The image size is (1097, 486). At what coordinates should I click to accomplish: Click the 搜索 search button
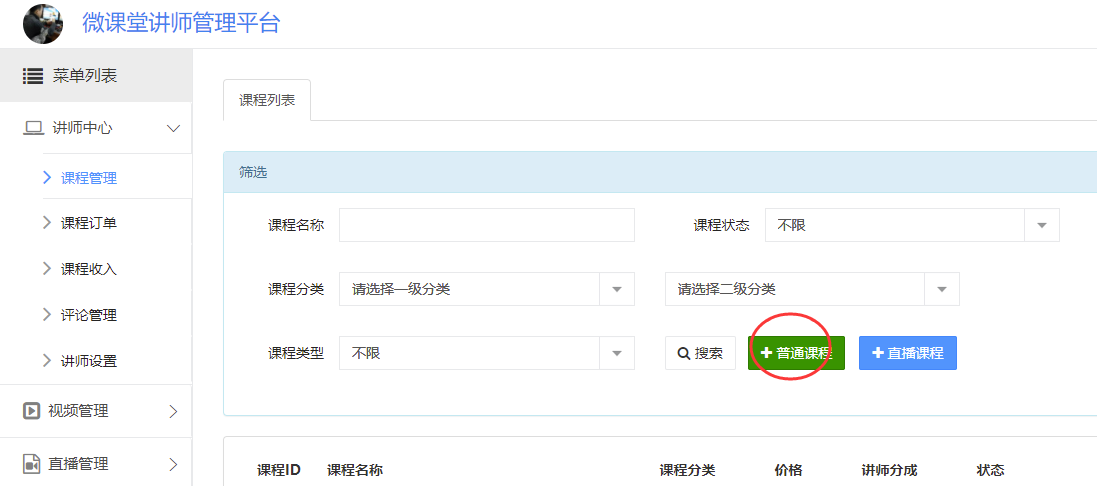tap(700, 353)
